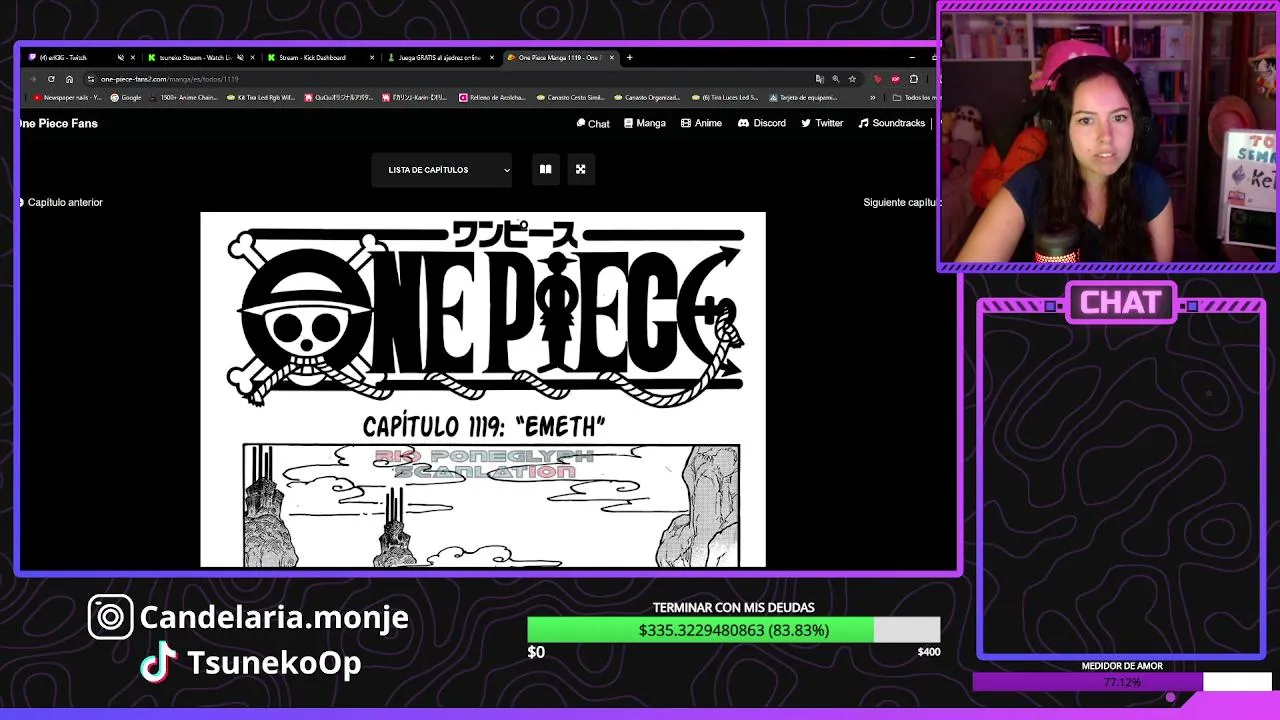Toggle the book reading mode icon
Image resolution: width=1280 pixels, height=720 pixels.
545,169
